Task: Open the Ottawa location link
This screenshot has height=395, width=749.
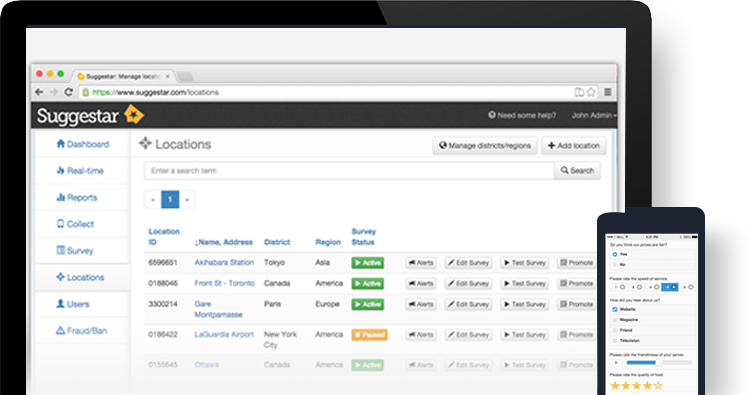Action: pyautogui.click(x=206, y=364)
